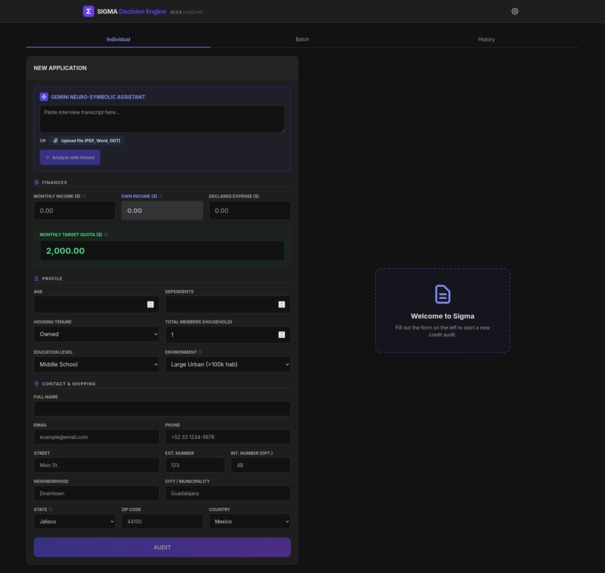The image size is (605, 573).
Task: Open the State dropdown showing Jalisco
Action: tap(74, 521)
